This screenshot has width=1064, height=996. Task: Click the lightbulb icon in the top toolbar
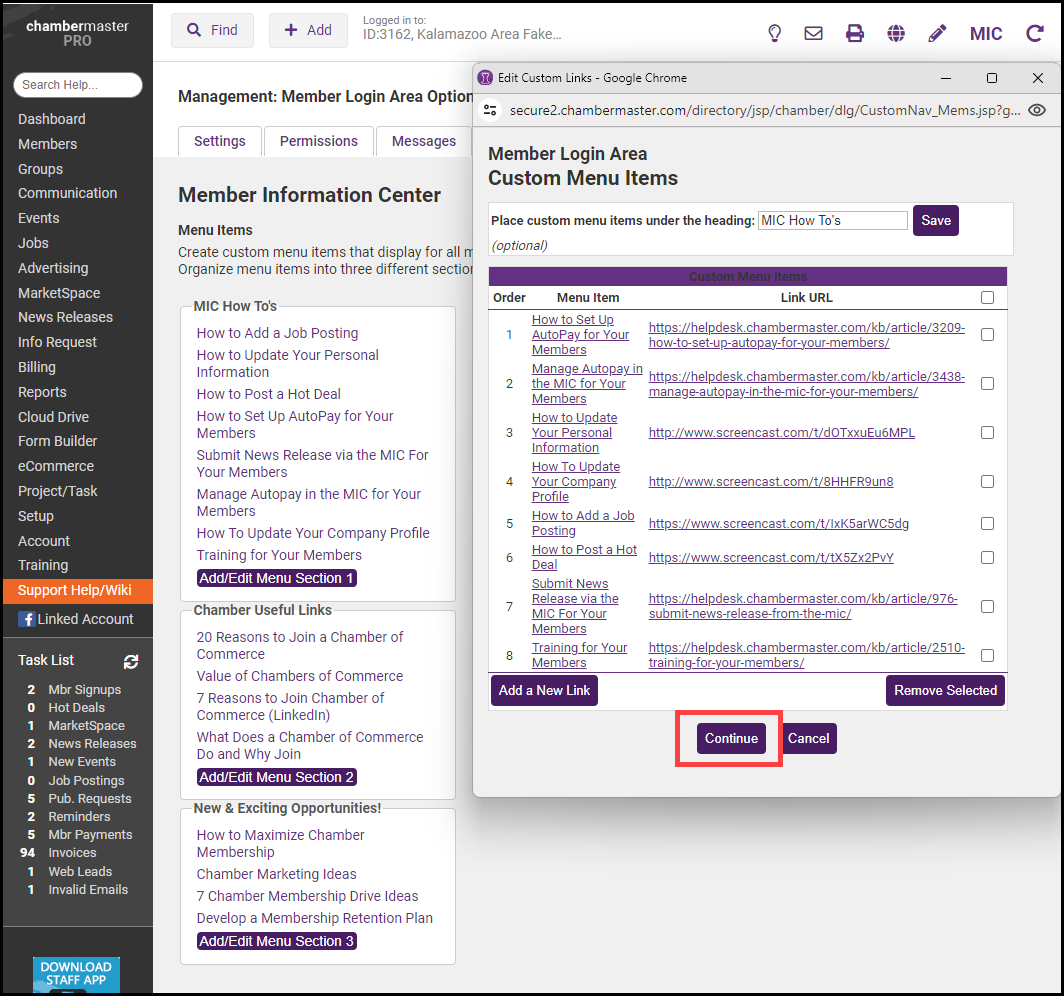point(774,33)
